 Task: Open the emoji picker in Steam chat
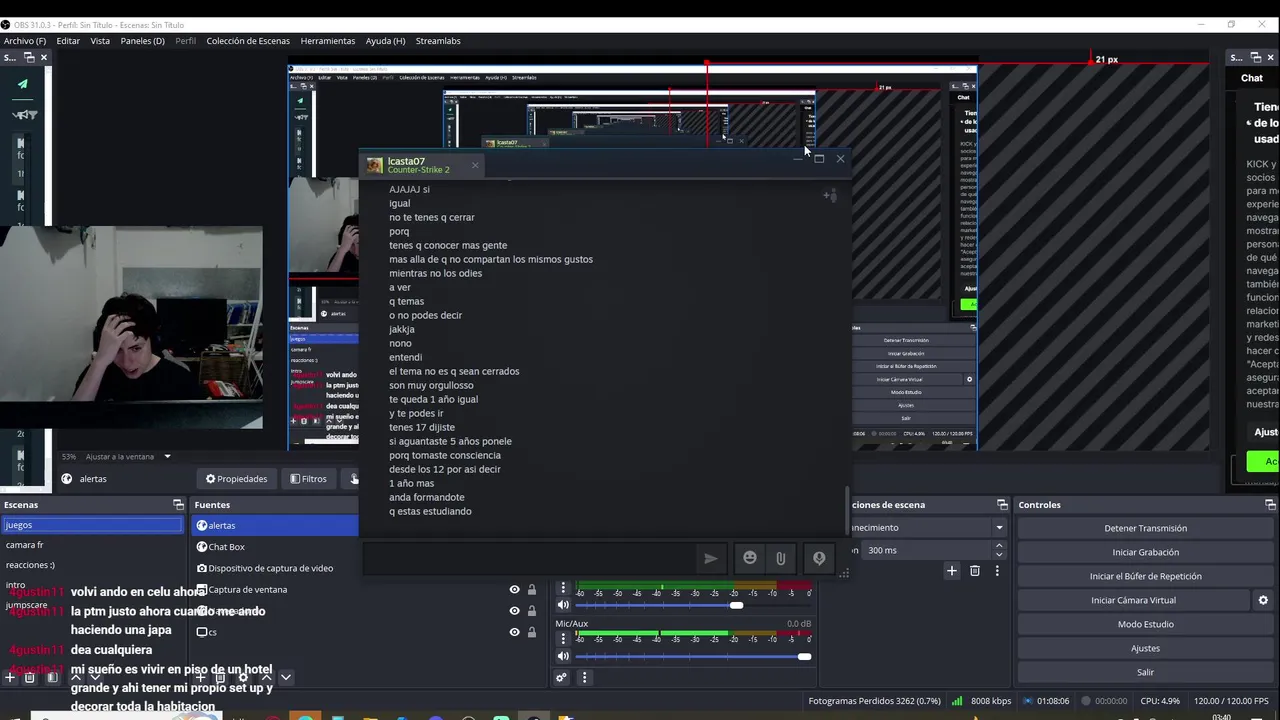[x=749, y=558]
